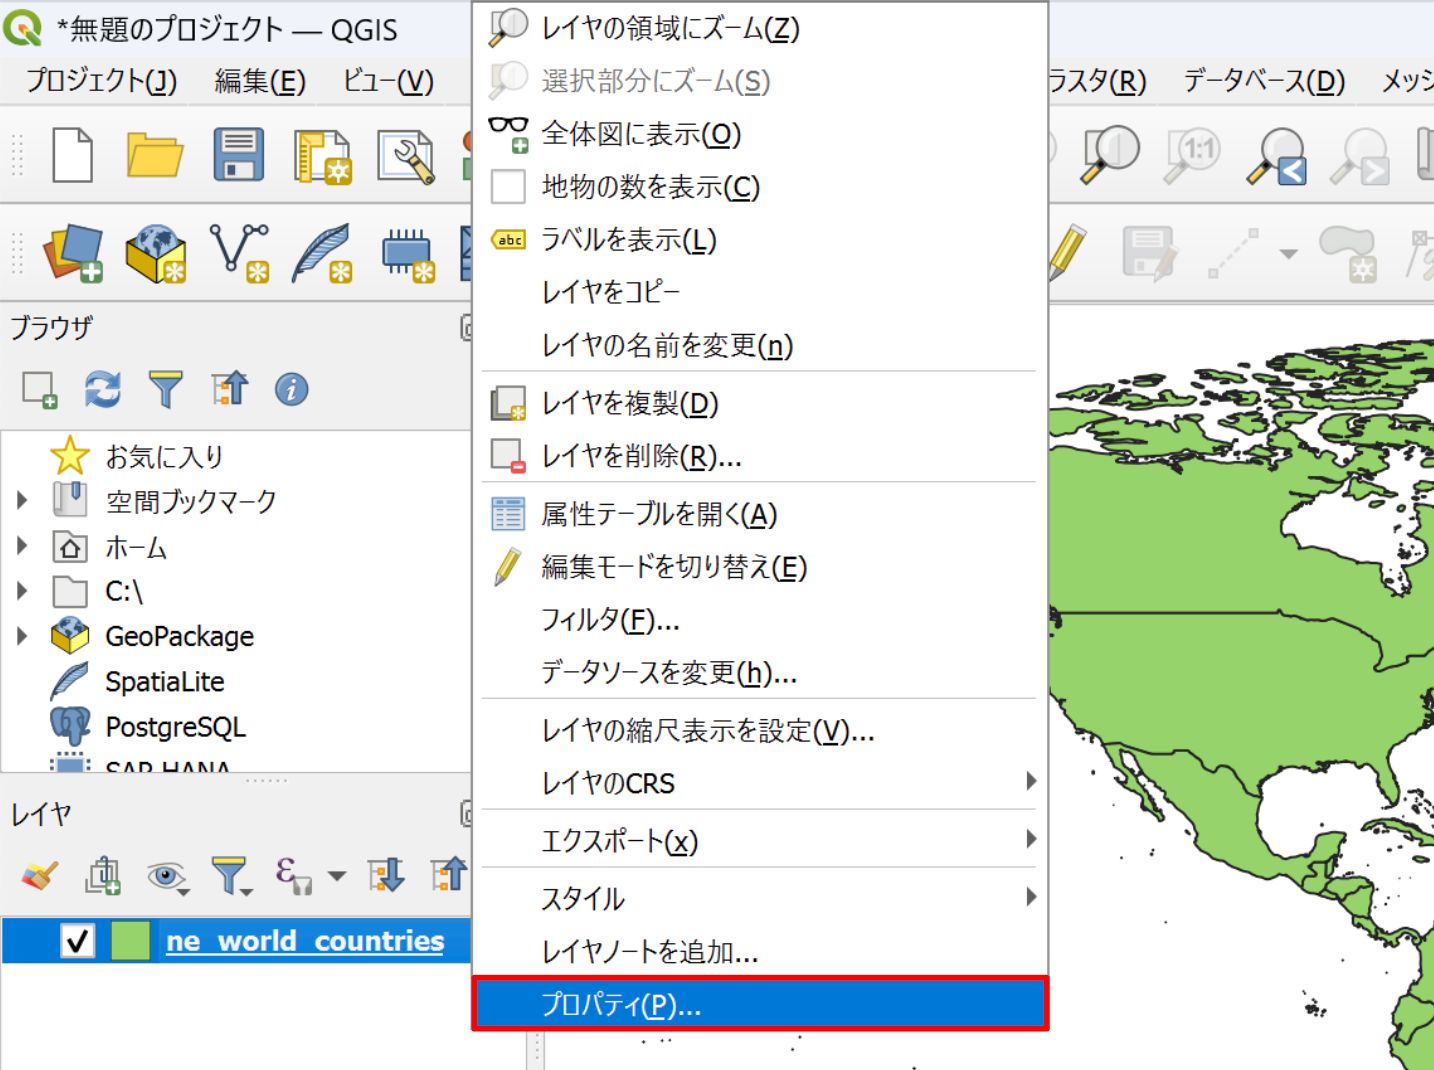The image size is (1434, 1070).
Task: Open project using the folder icon
Action: coord(155,155)
